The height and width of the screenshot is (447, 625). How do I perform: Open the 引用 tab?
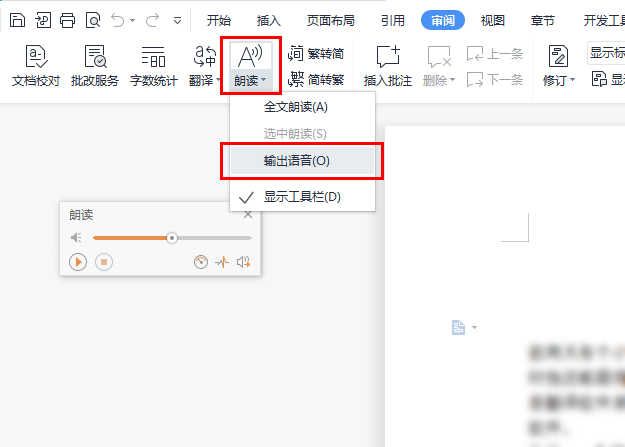pos(393,20)
